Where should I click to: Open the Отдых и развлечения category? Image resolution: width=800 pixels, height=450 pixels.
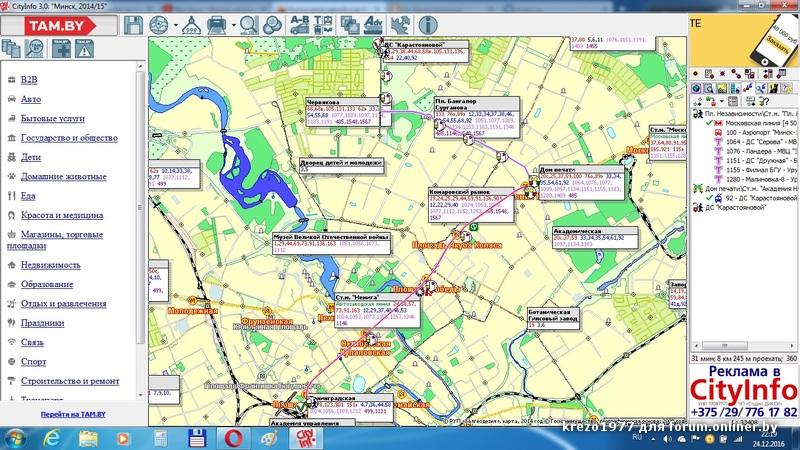point(63,304)
